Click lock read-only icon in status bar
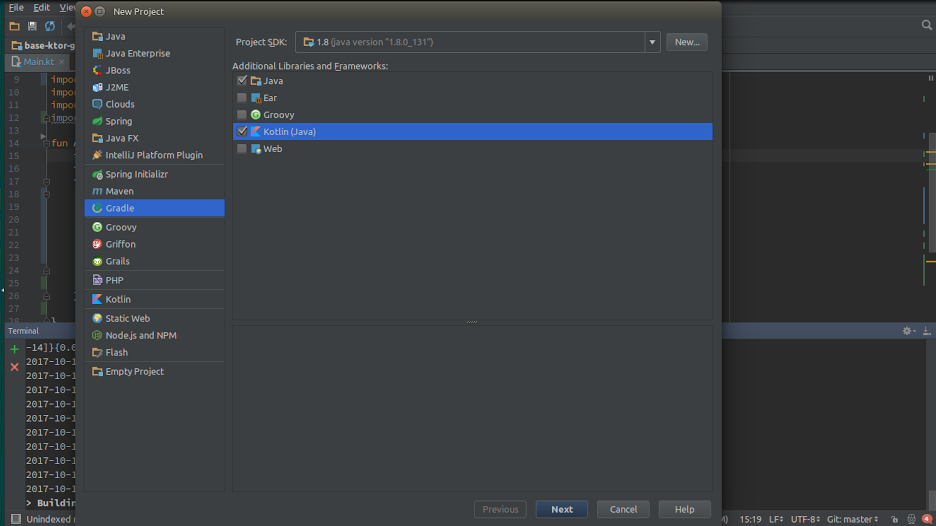 coord(894,519)
